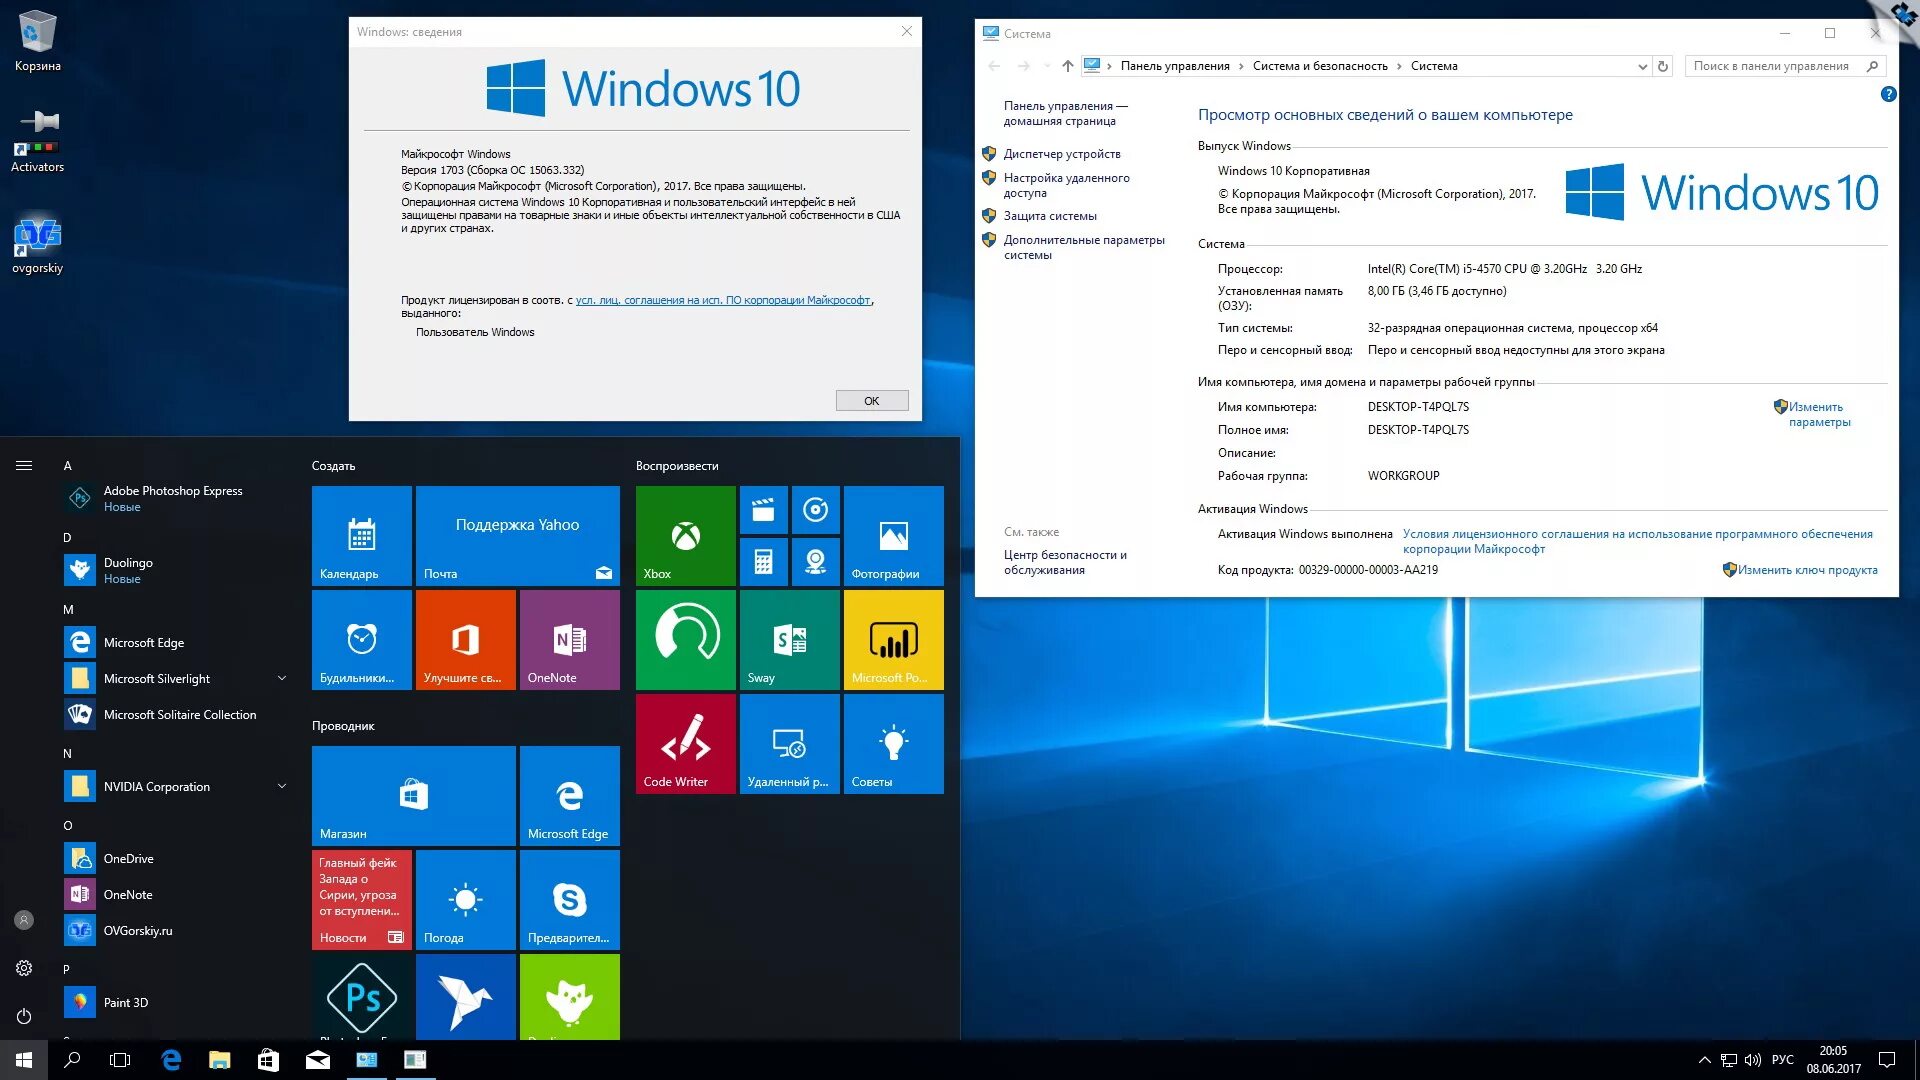Open Paint 3D app
Screen dimensions: 1920x1080
[128, 1002]
